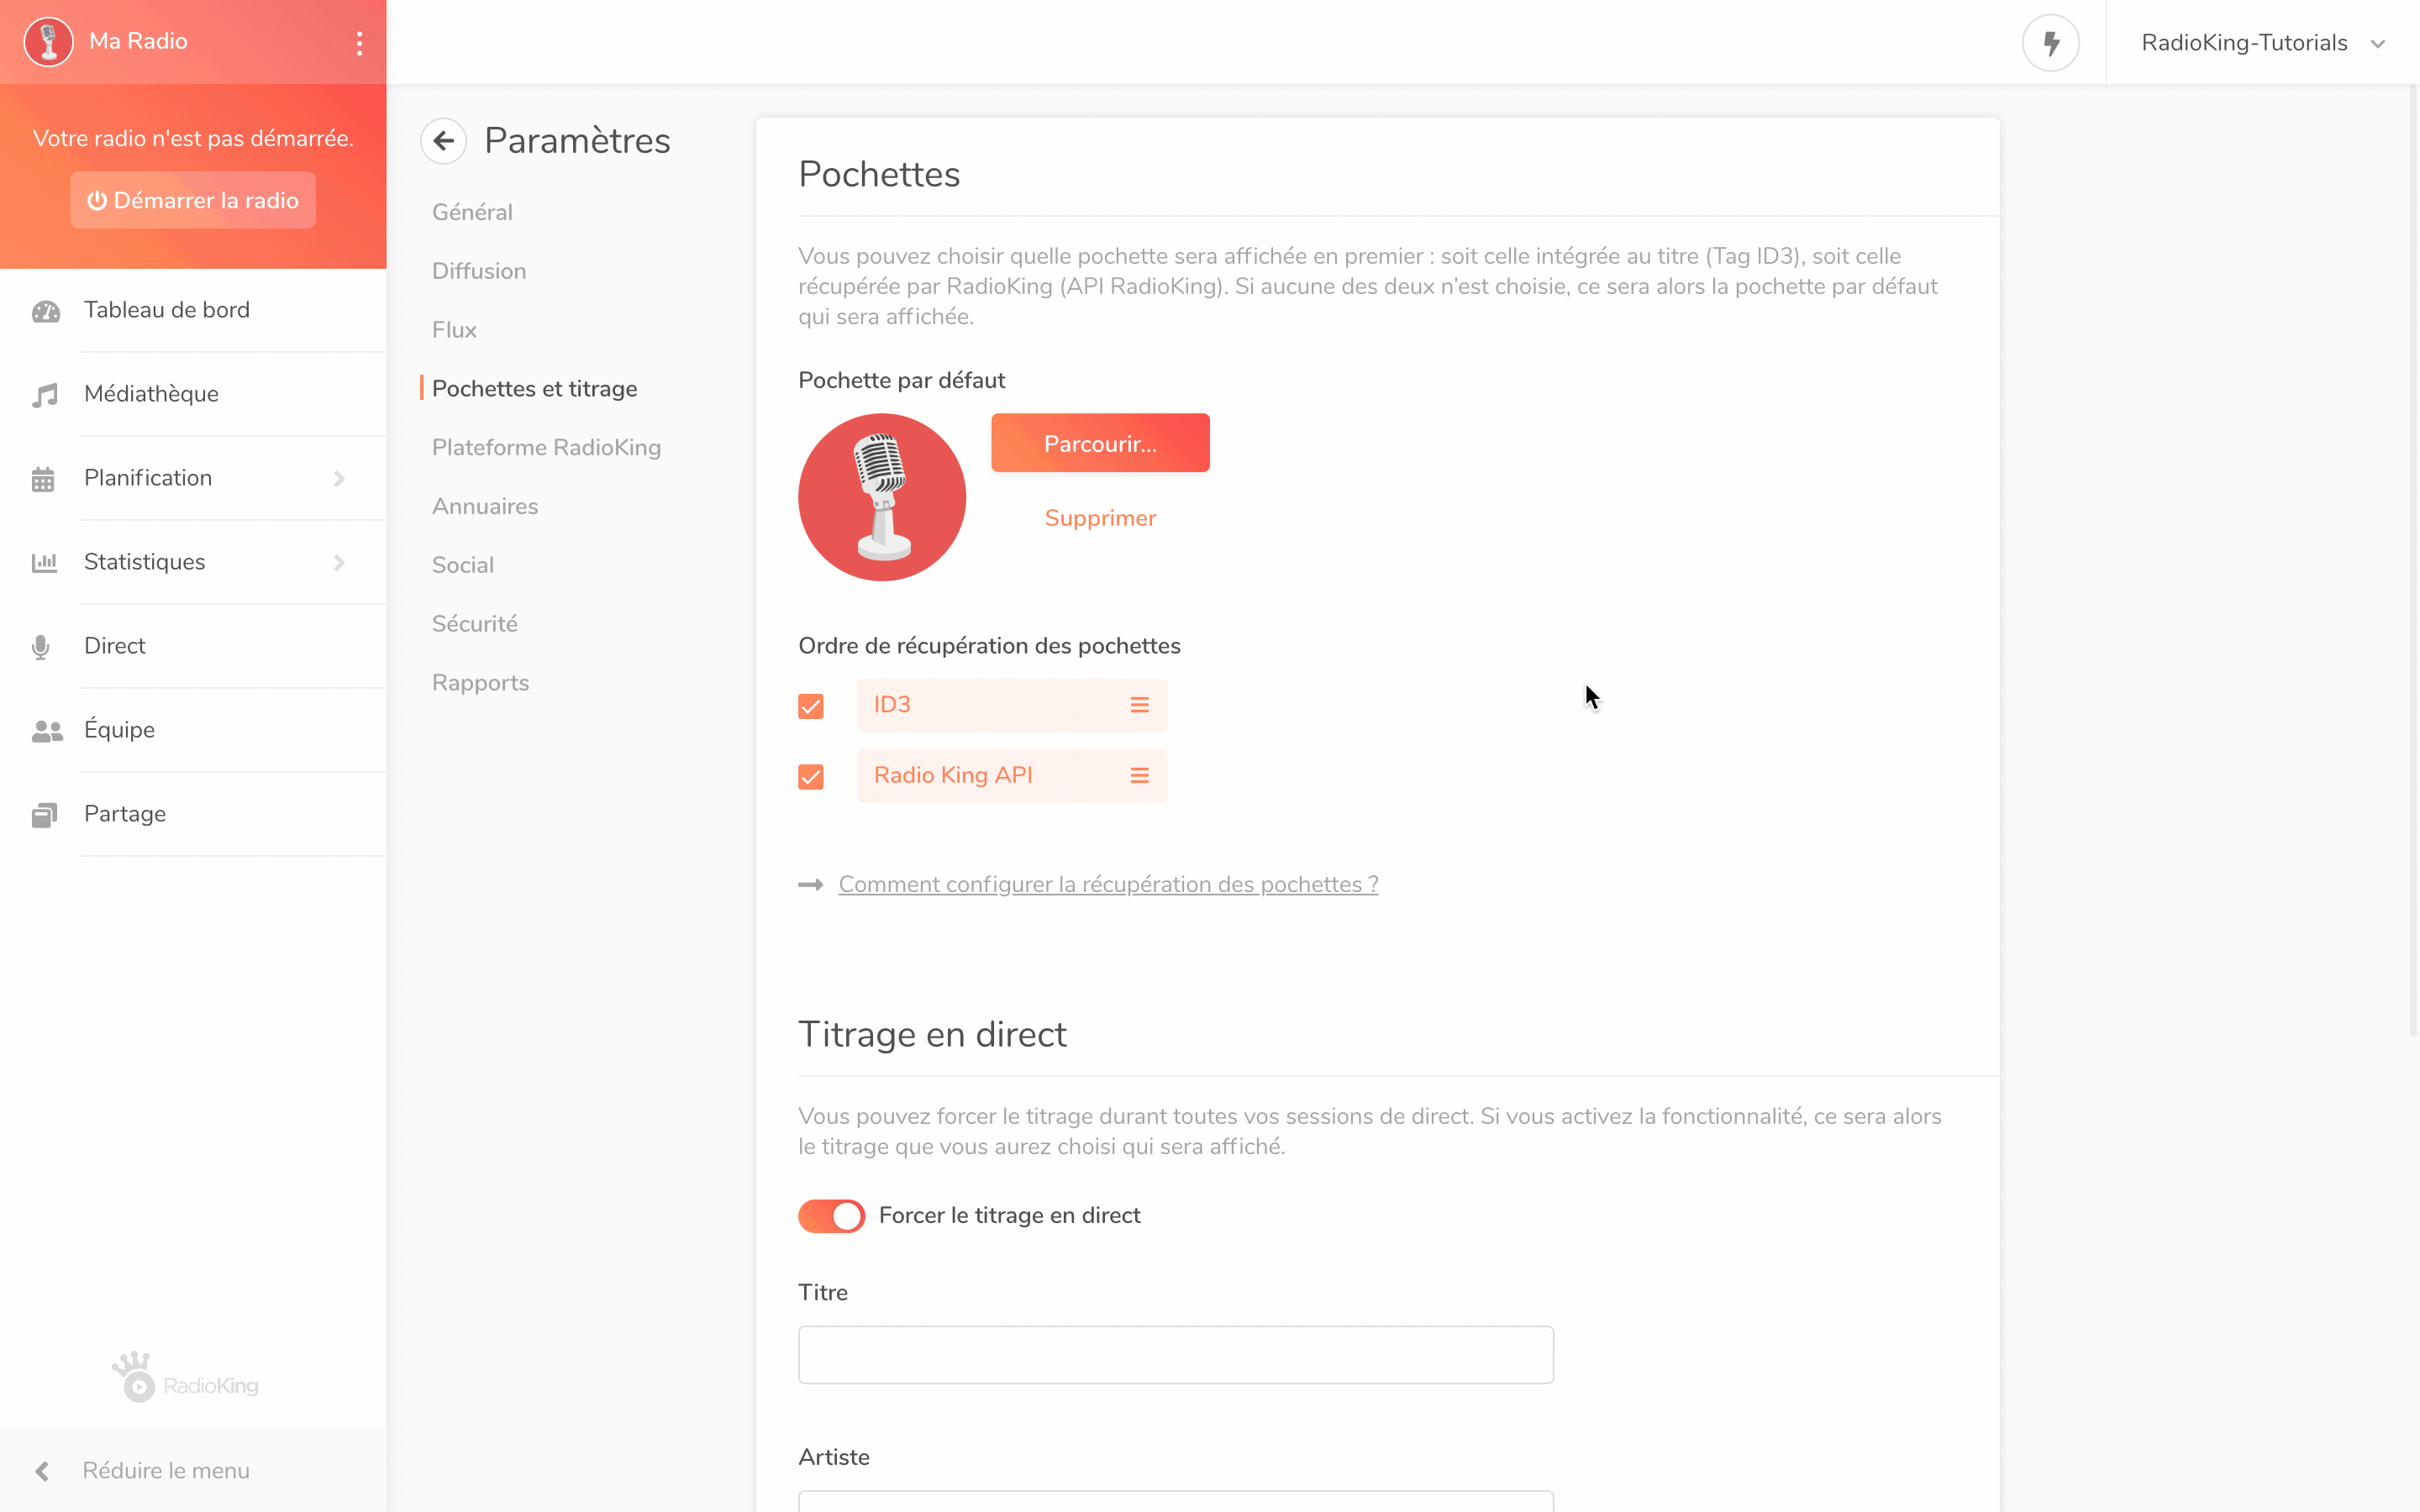Uncheck the Radio King API checkbox

(x=811, y=777)
